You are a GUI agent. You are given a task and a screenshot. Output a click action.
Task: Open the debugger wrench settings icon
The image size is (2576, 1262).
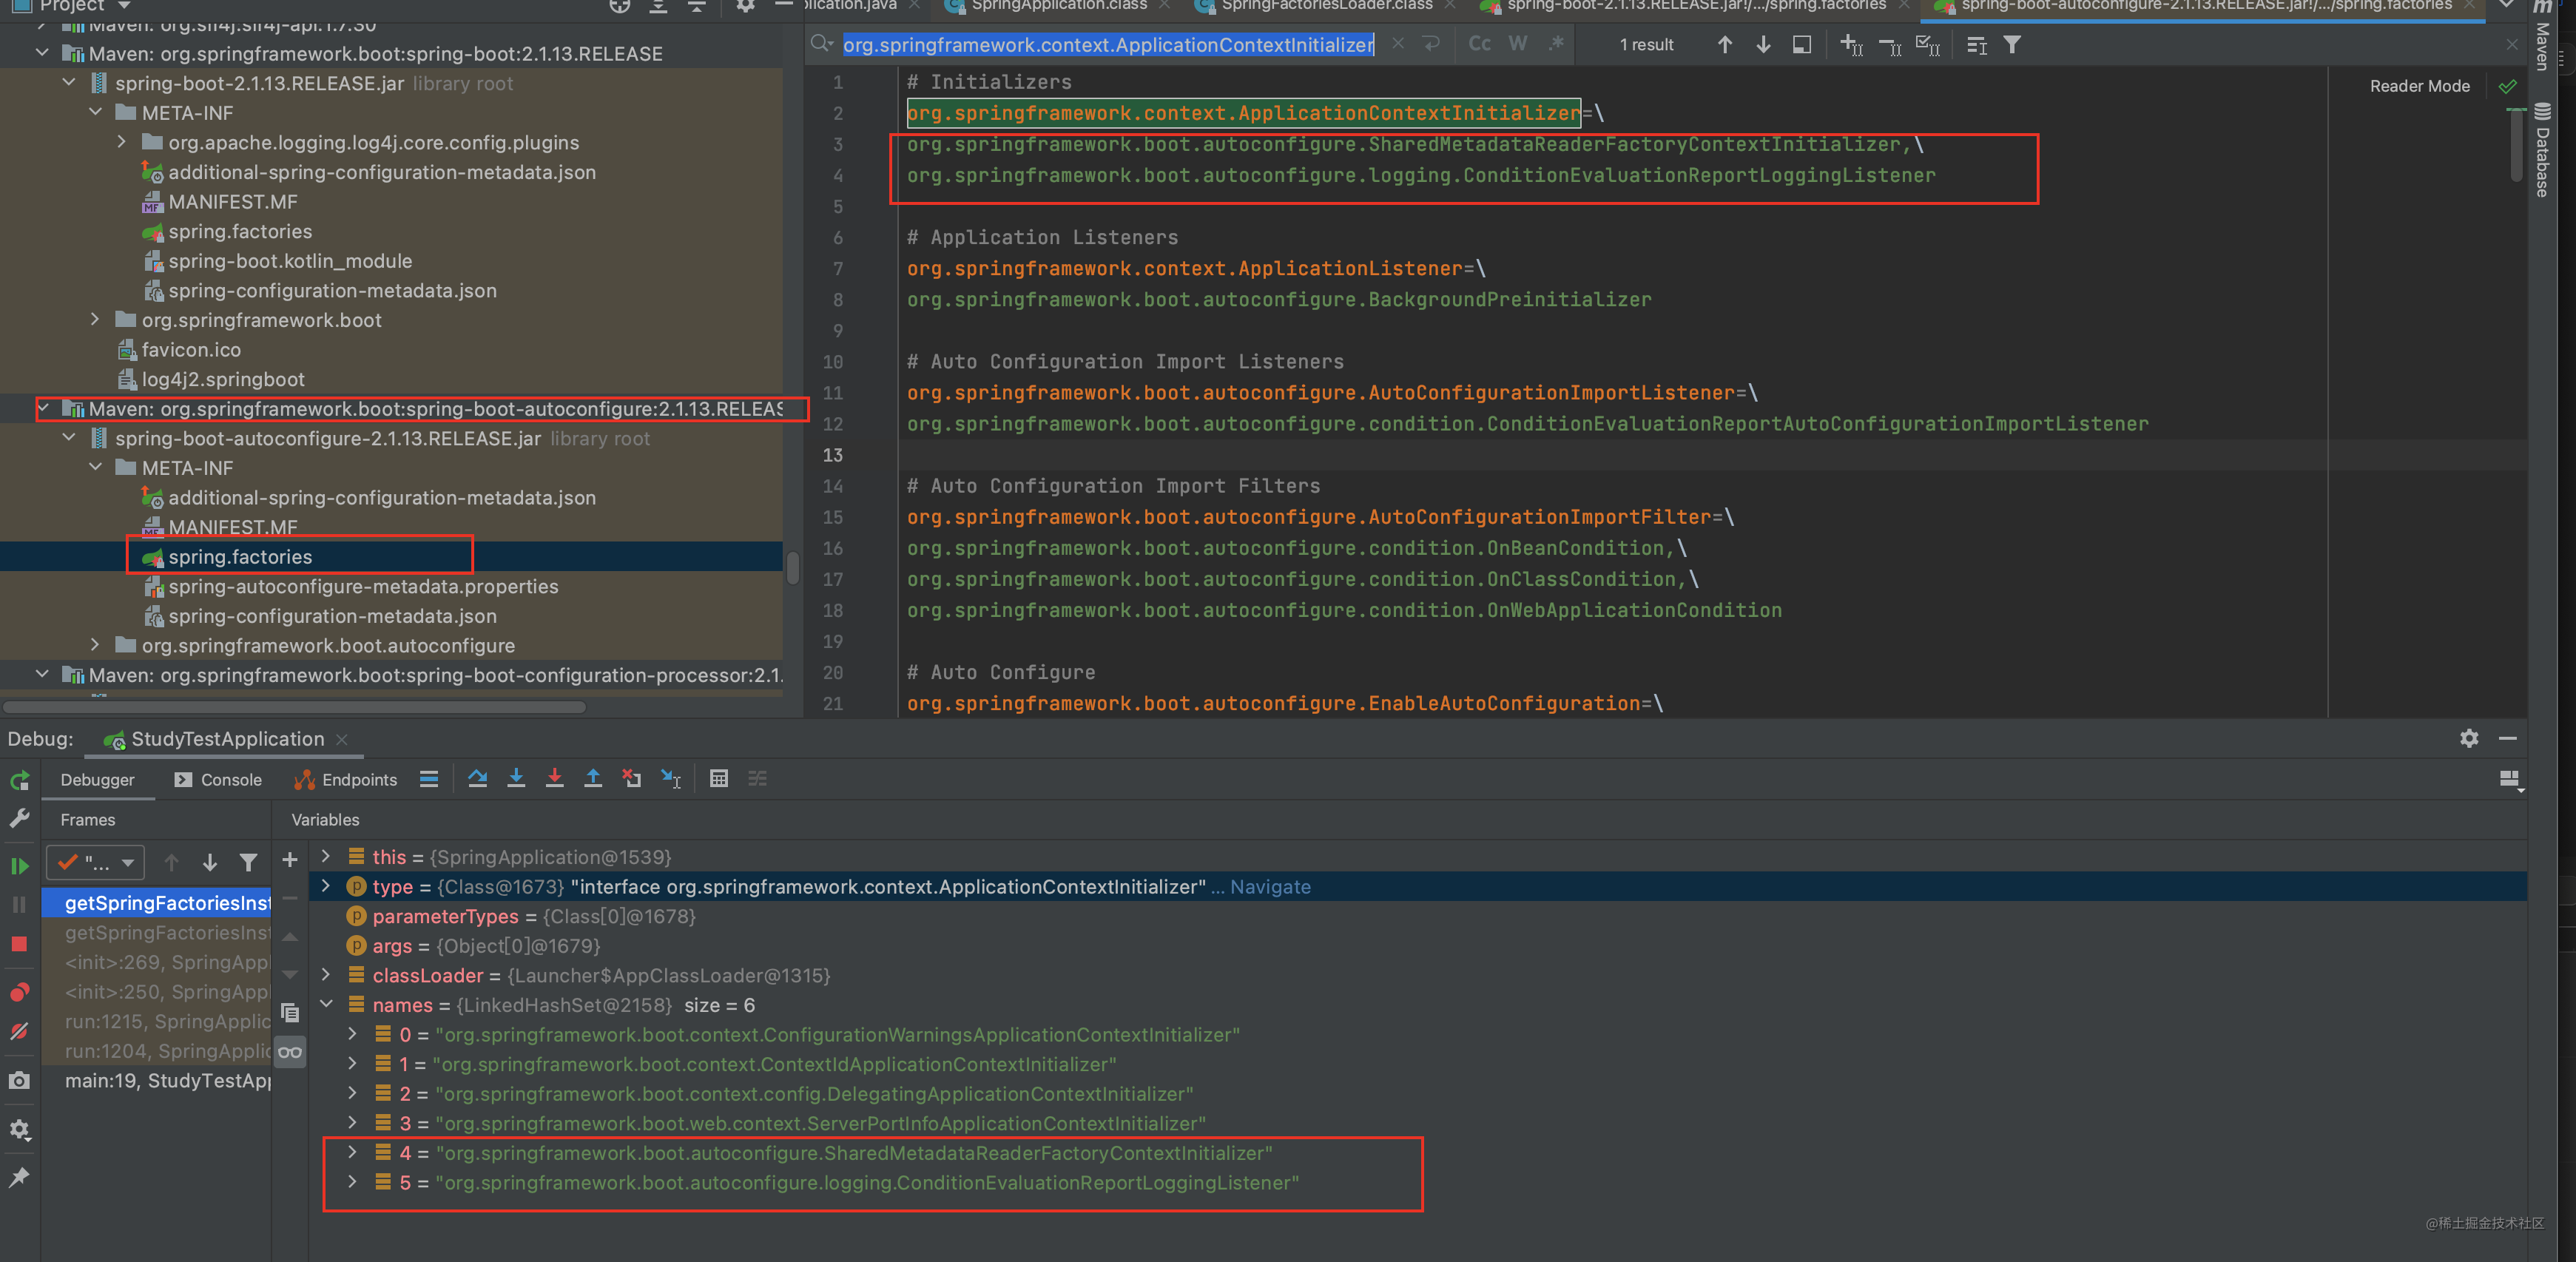click(x=19, y=819)
